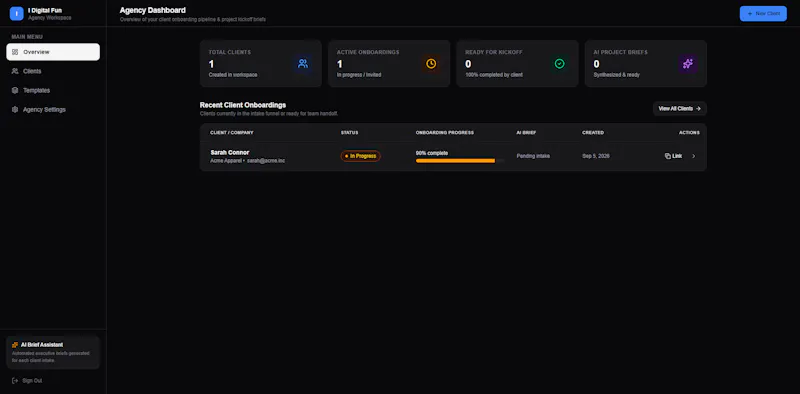Click the Agency Settings gear icon

pyautogui.click(x=15, y=109)
